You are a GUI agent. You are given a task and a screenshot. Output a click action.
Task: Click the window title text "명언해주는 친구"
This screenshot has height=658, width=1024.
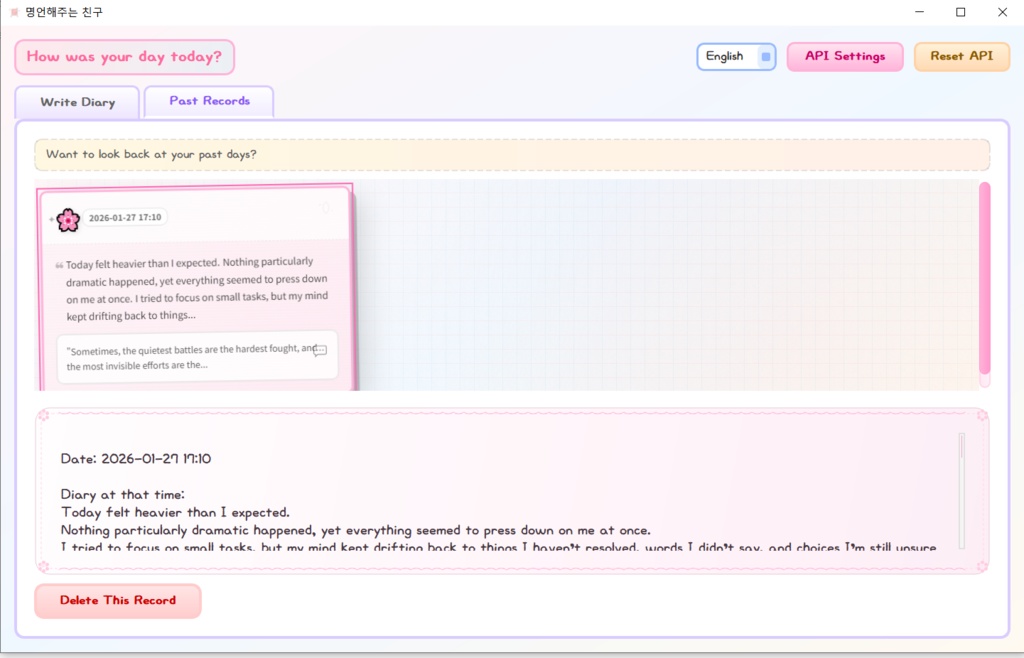click(x=64, y=12)
